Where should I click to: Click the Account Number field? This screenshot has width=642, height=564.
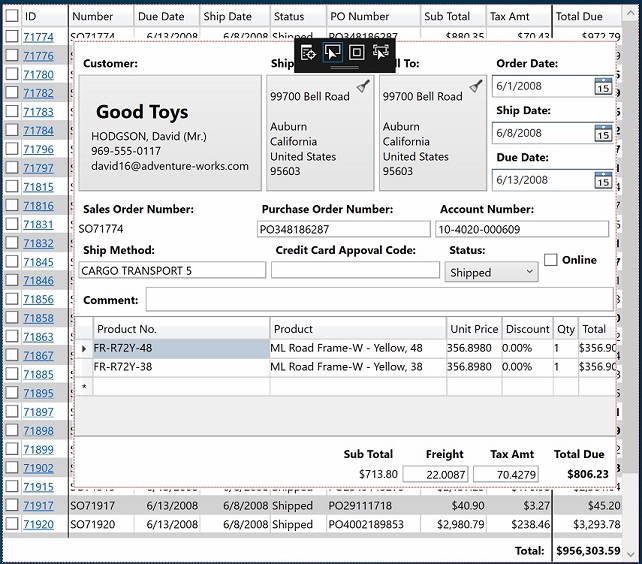click(x=522, y=229)
